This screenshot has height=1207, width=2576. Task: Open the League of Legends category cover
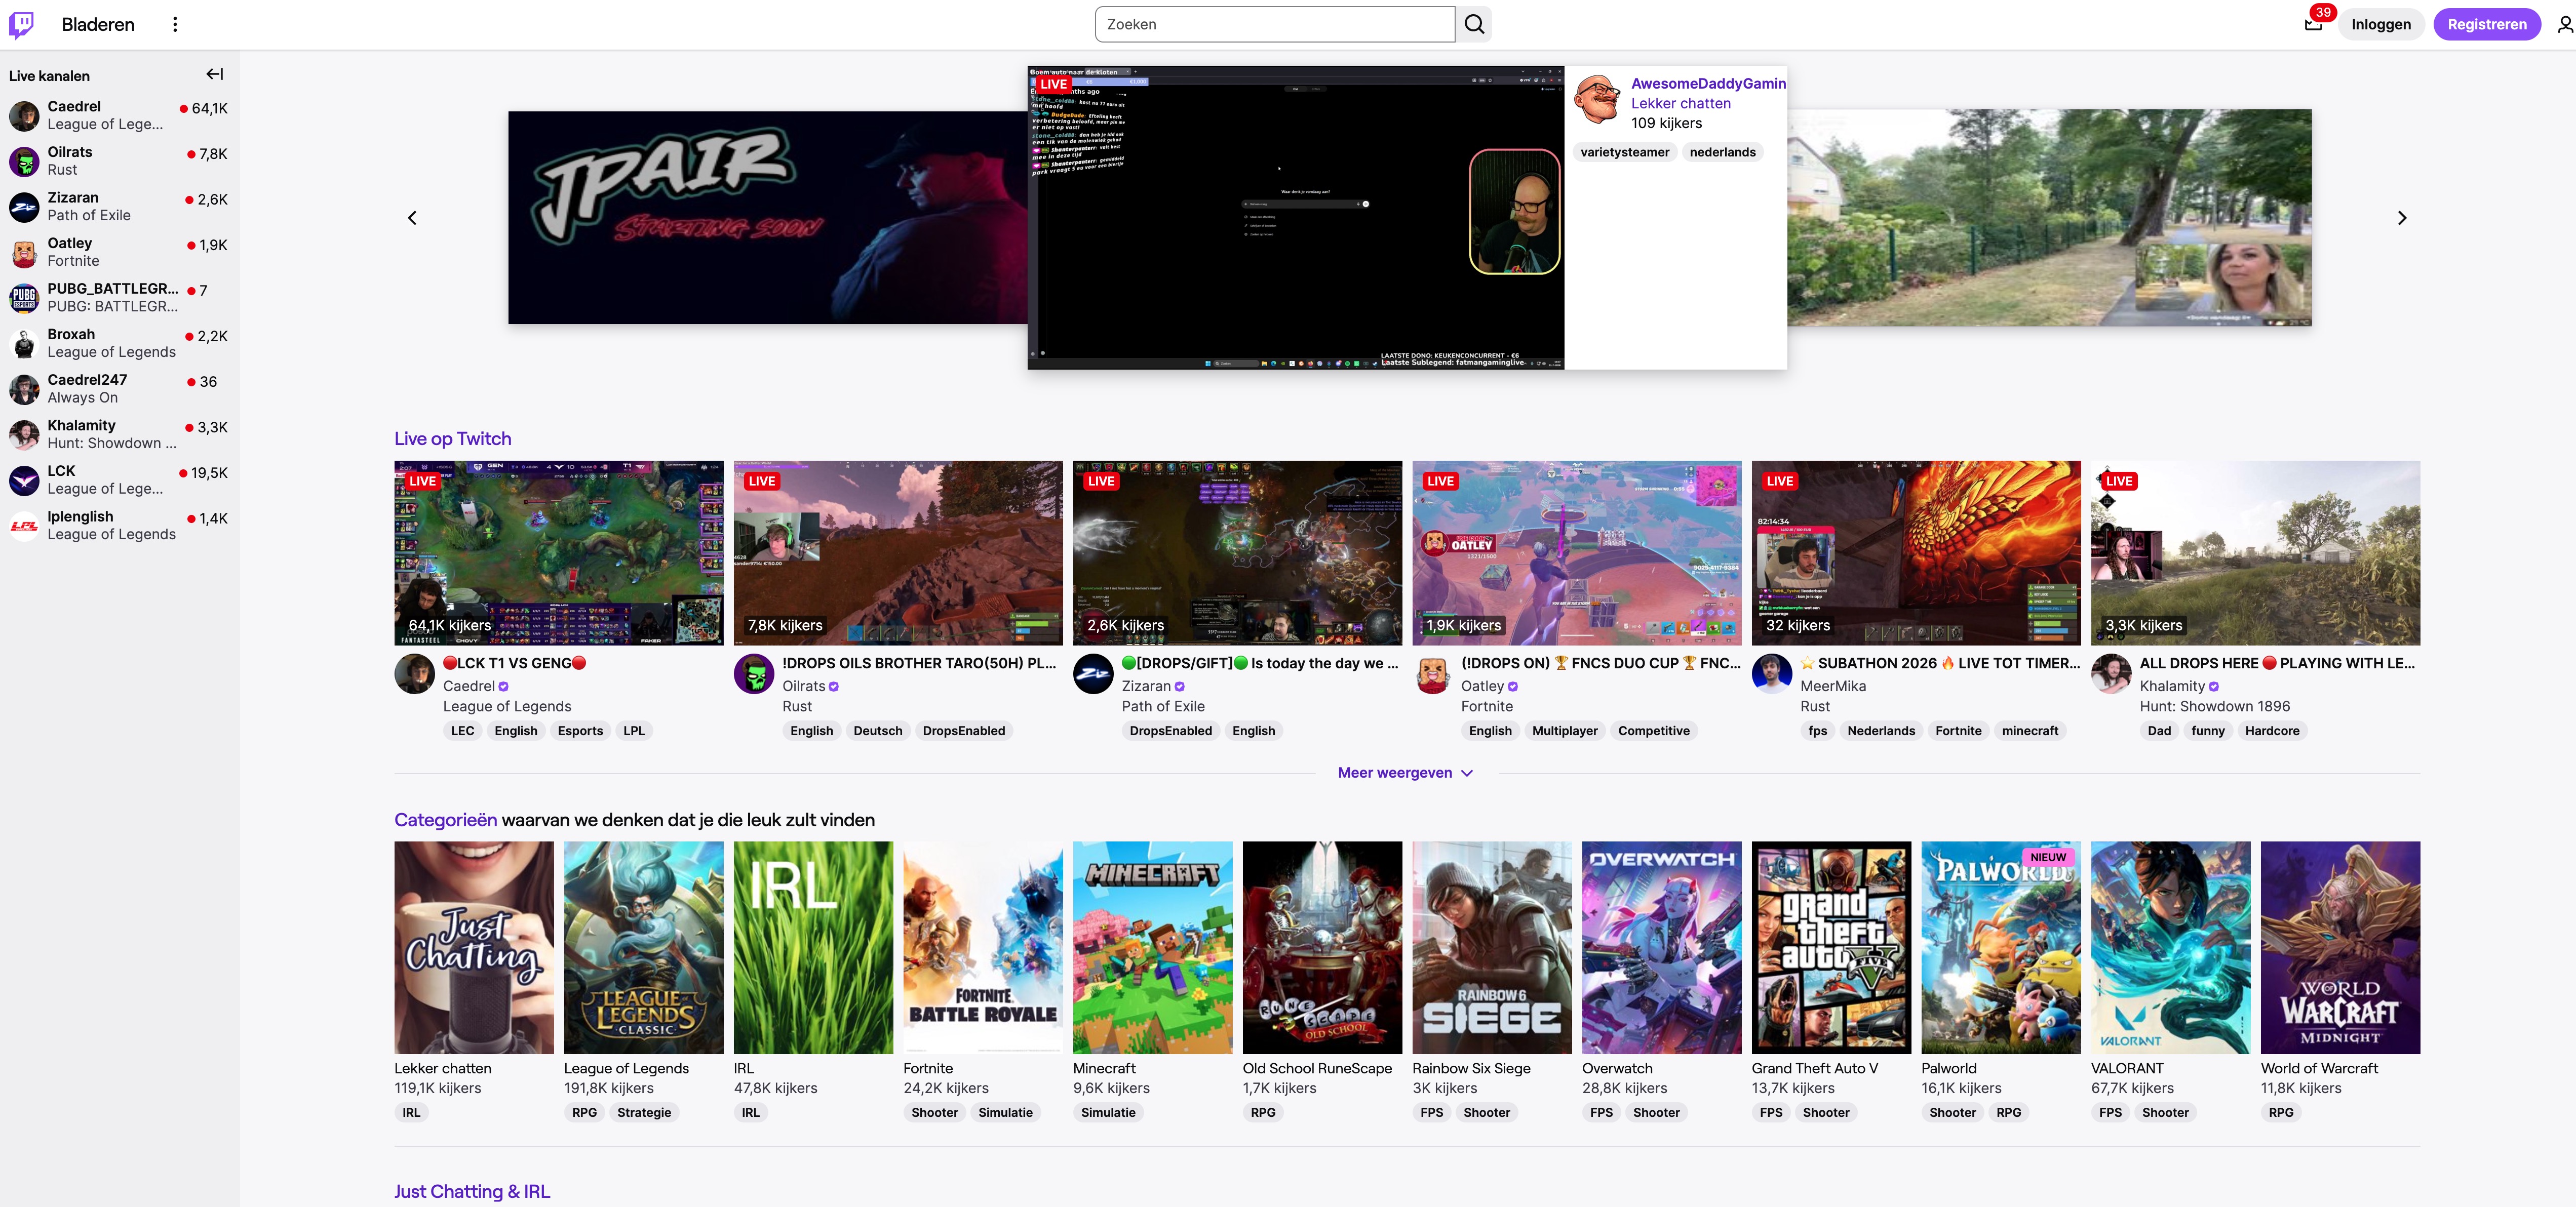click(x=644, y=947)
